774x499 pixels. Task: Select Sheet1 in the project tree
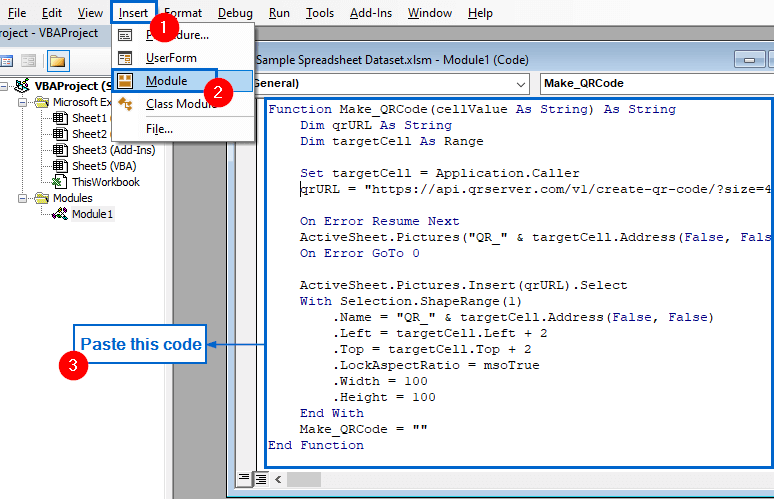point(89,118)
